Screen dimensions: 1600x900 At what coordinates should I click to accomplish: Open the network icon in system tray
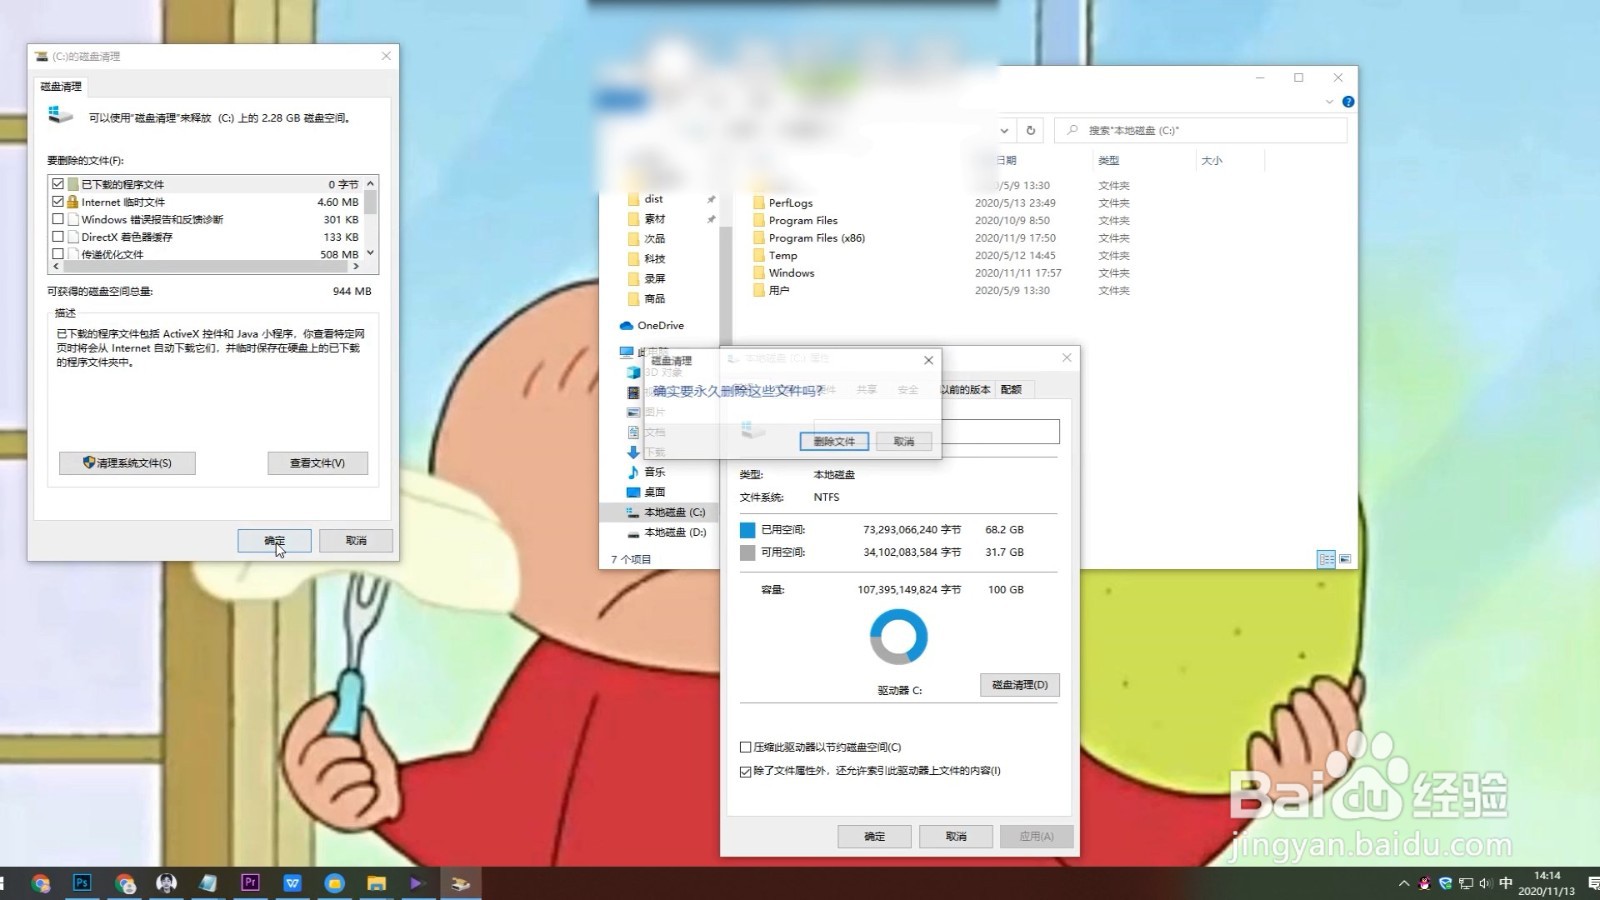click(1465, 883)
